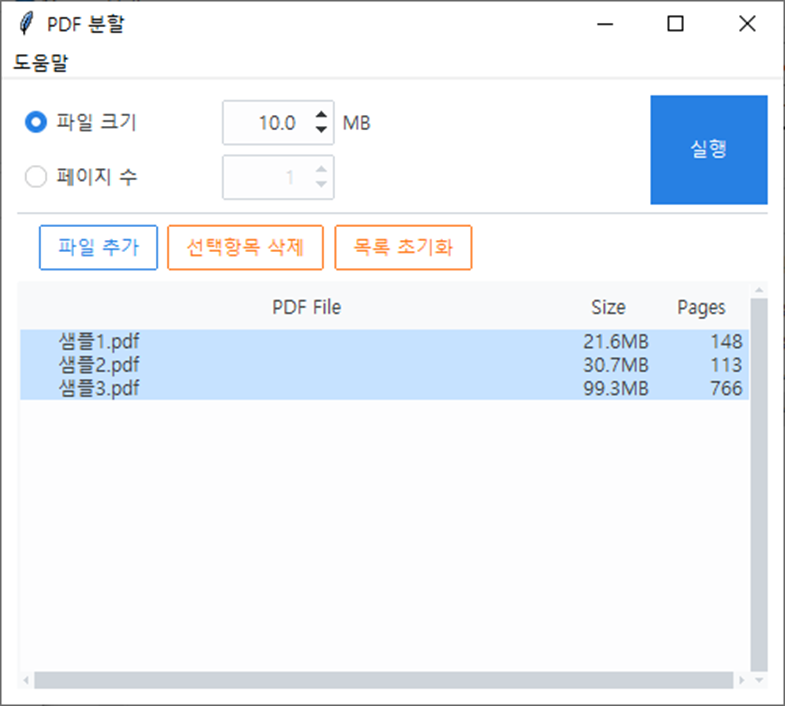This screenshot has height=706, width=785.
Task: Run the split with 실행 button
Action: [709, 150]
